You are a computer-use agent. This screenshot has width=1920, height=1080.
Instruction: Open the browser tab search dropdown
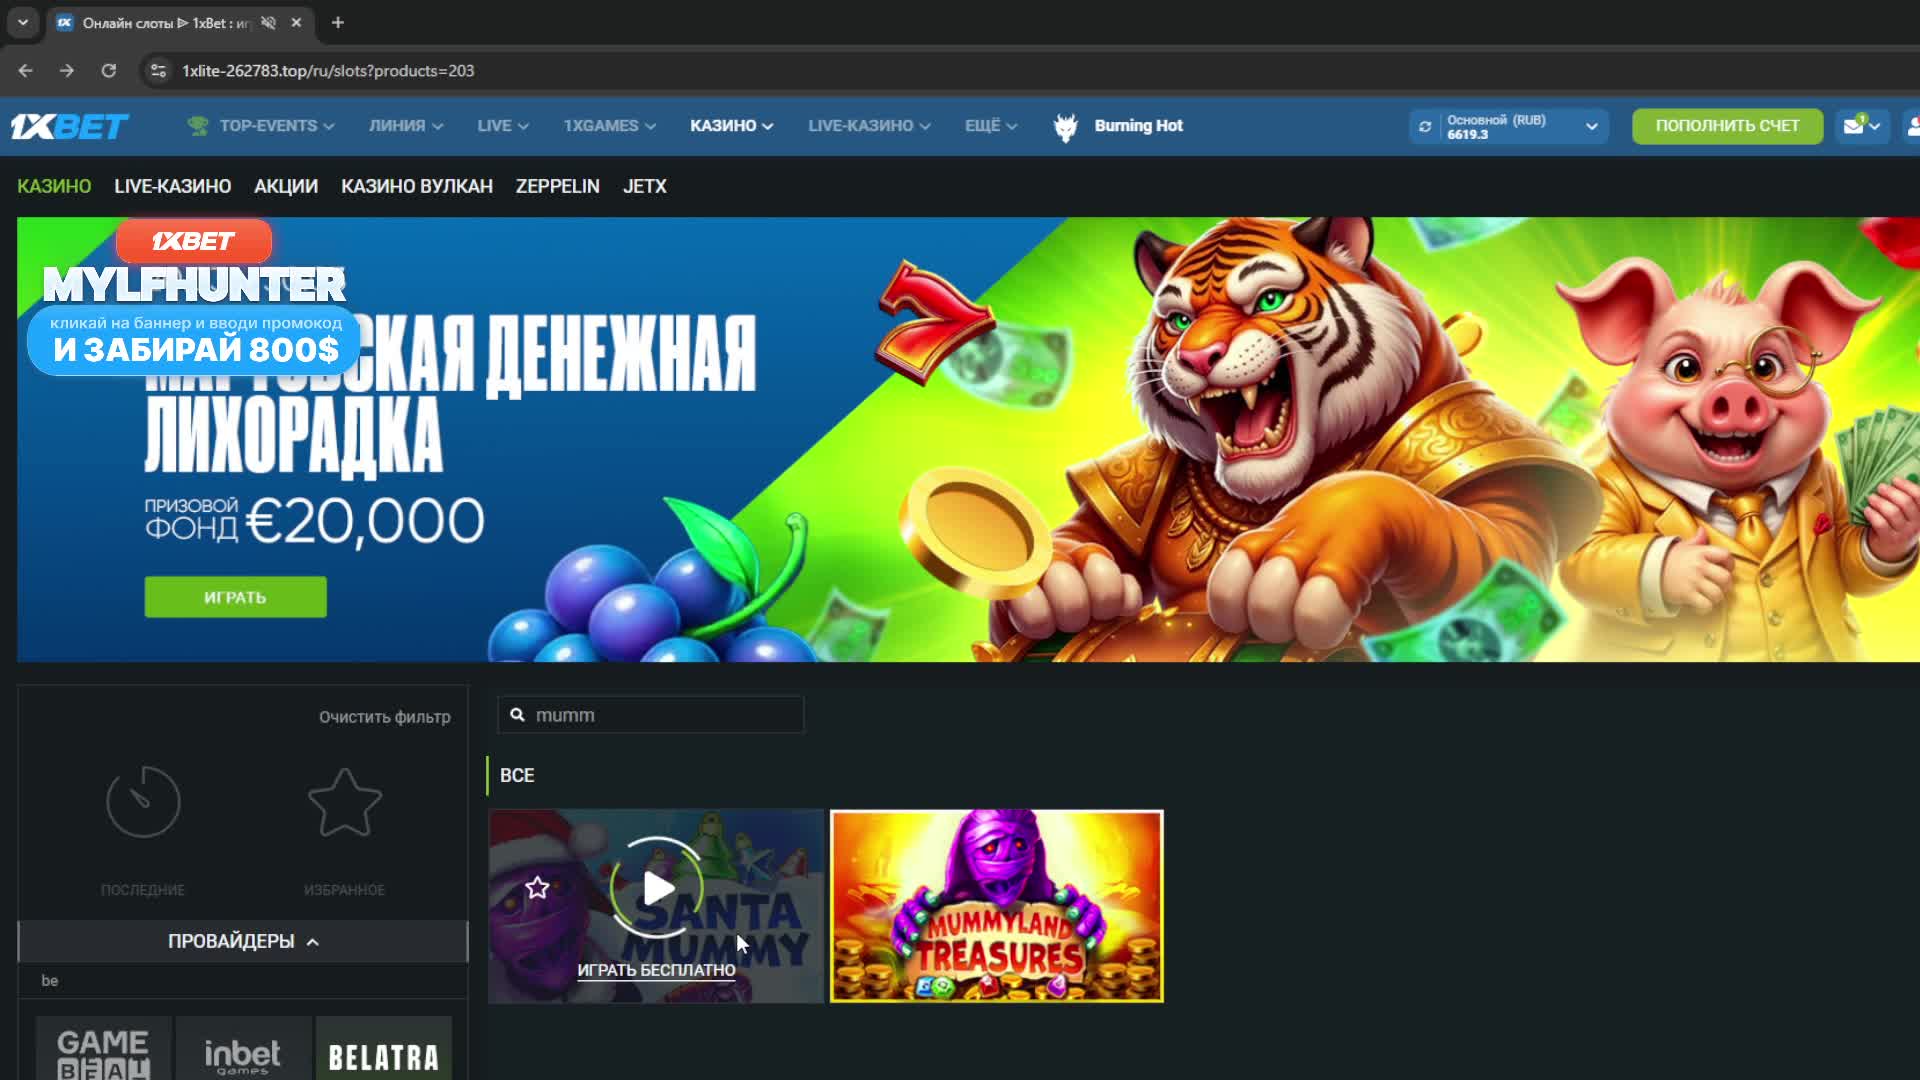23,22
